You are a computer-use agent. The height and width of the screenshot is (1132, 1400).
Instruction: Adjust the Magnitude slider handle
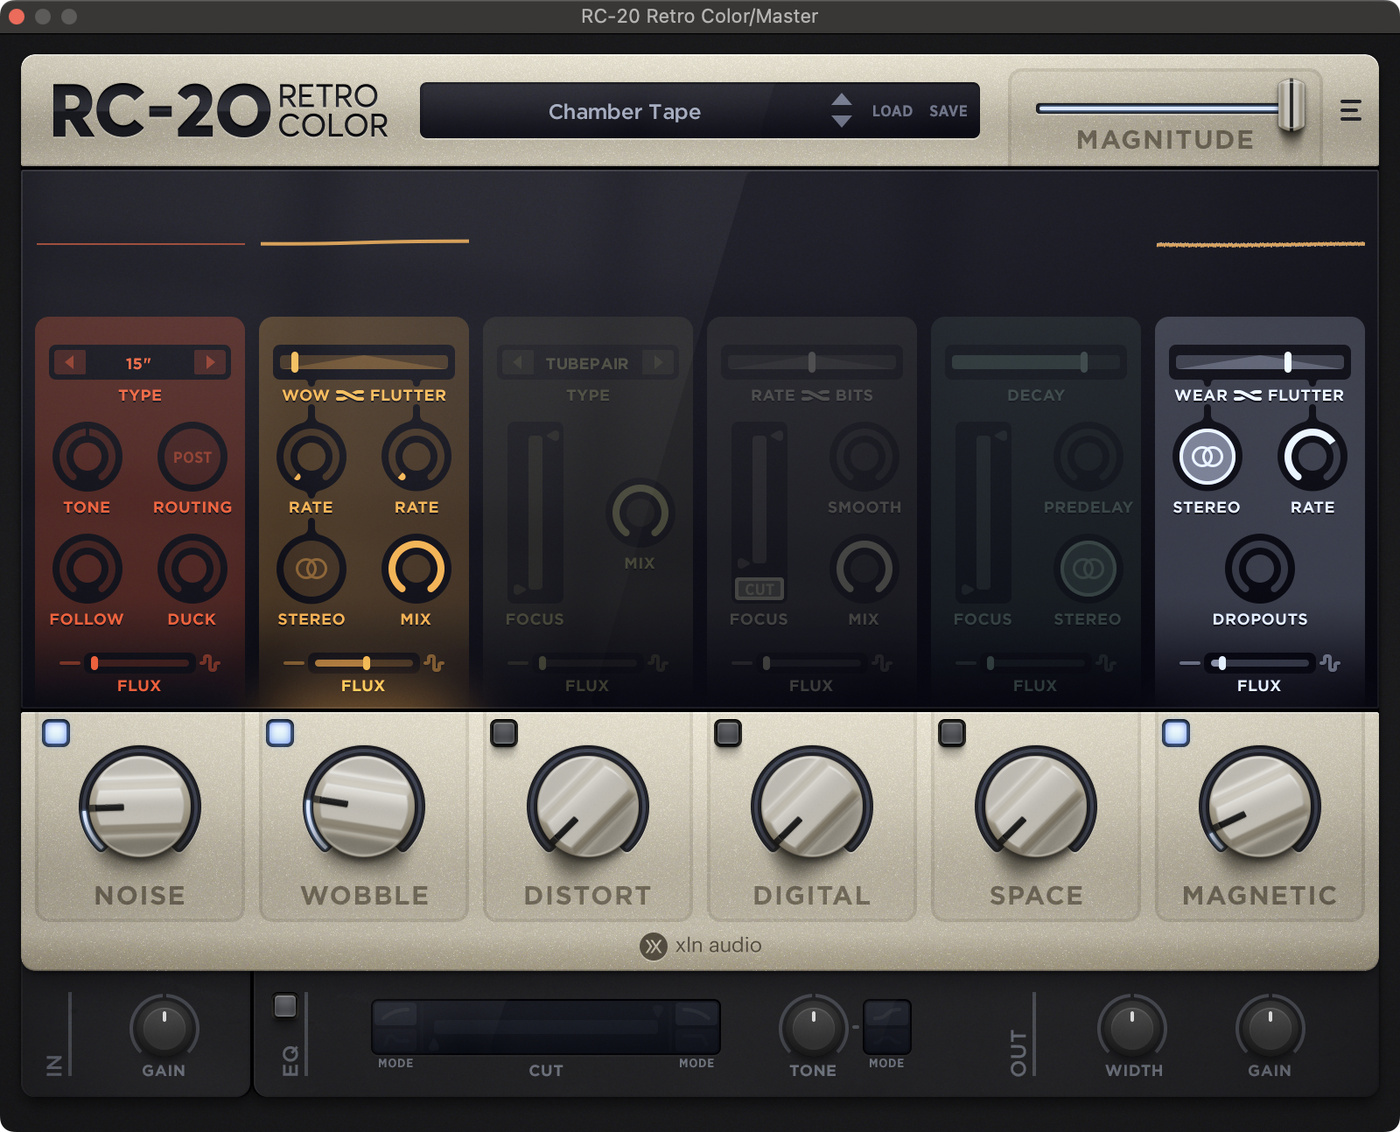click(1291, 105)
